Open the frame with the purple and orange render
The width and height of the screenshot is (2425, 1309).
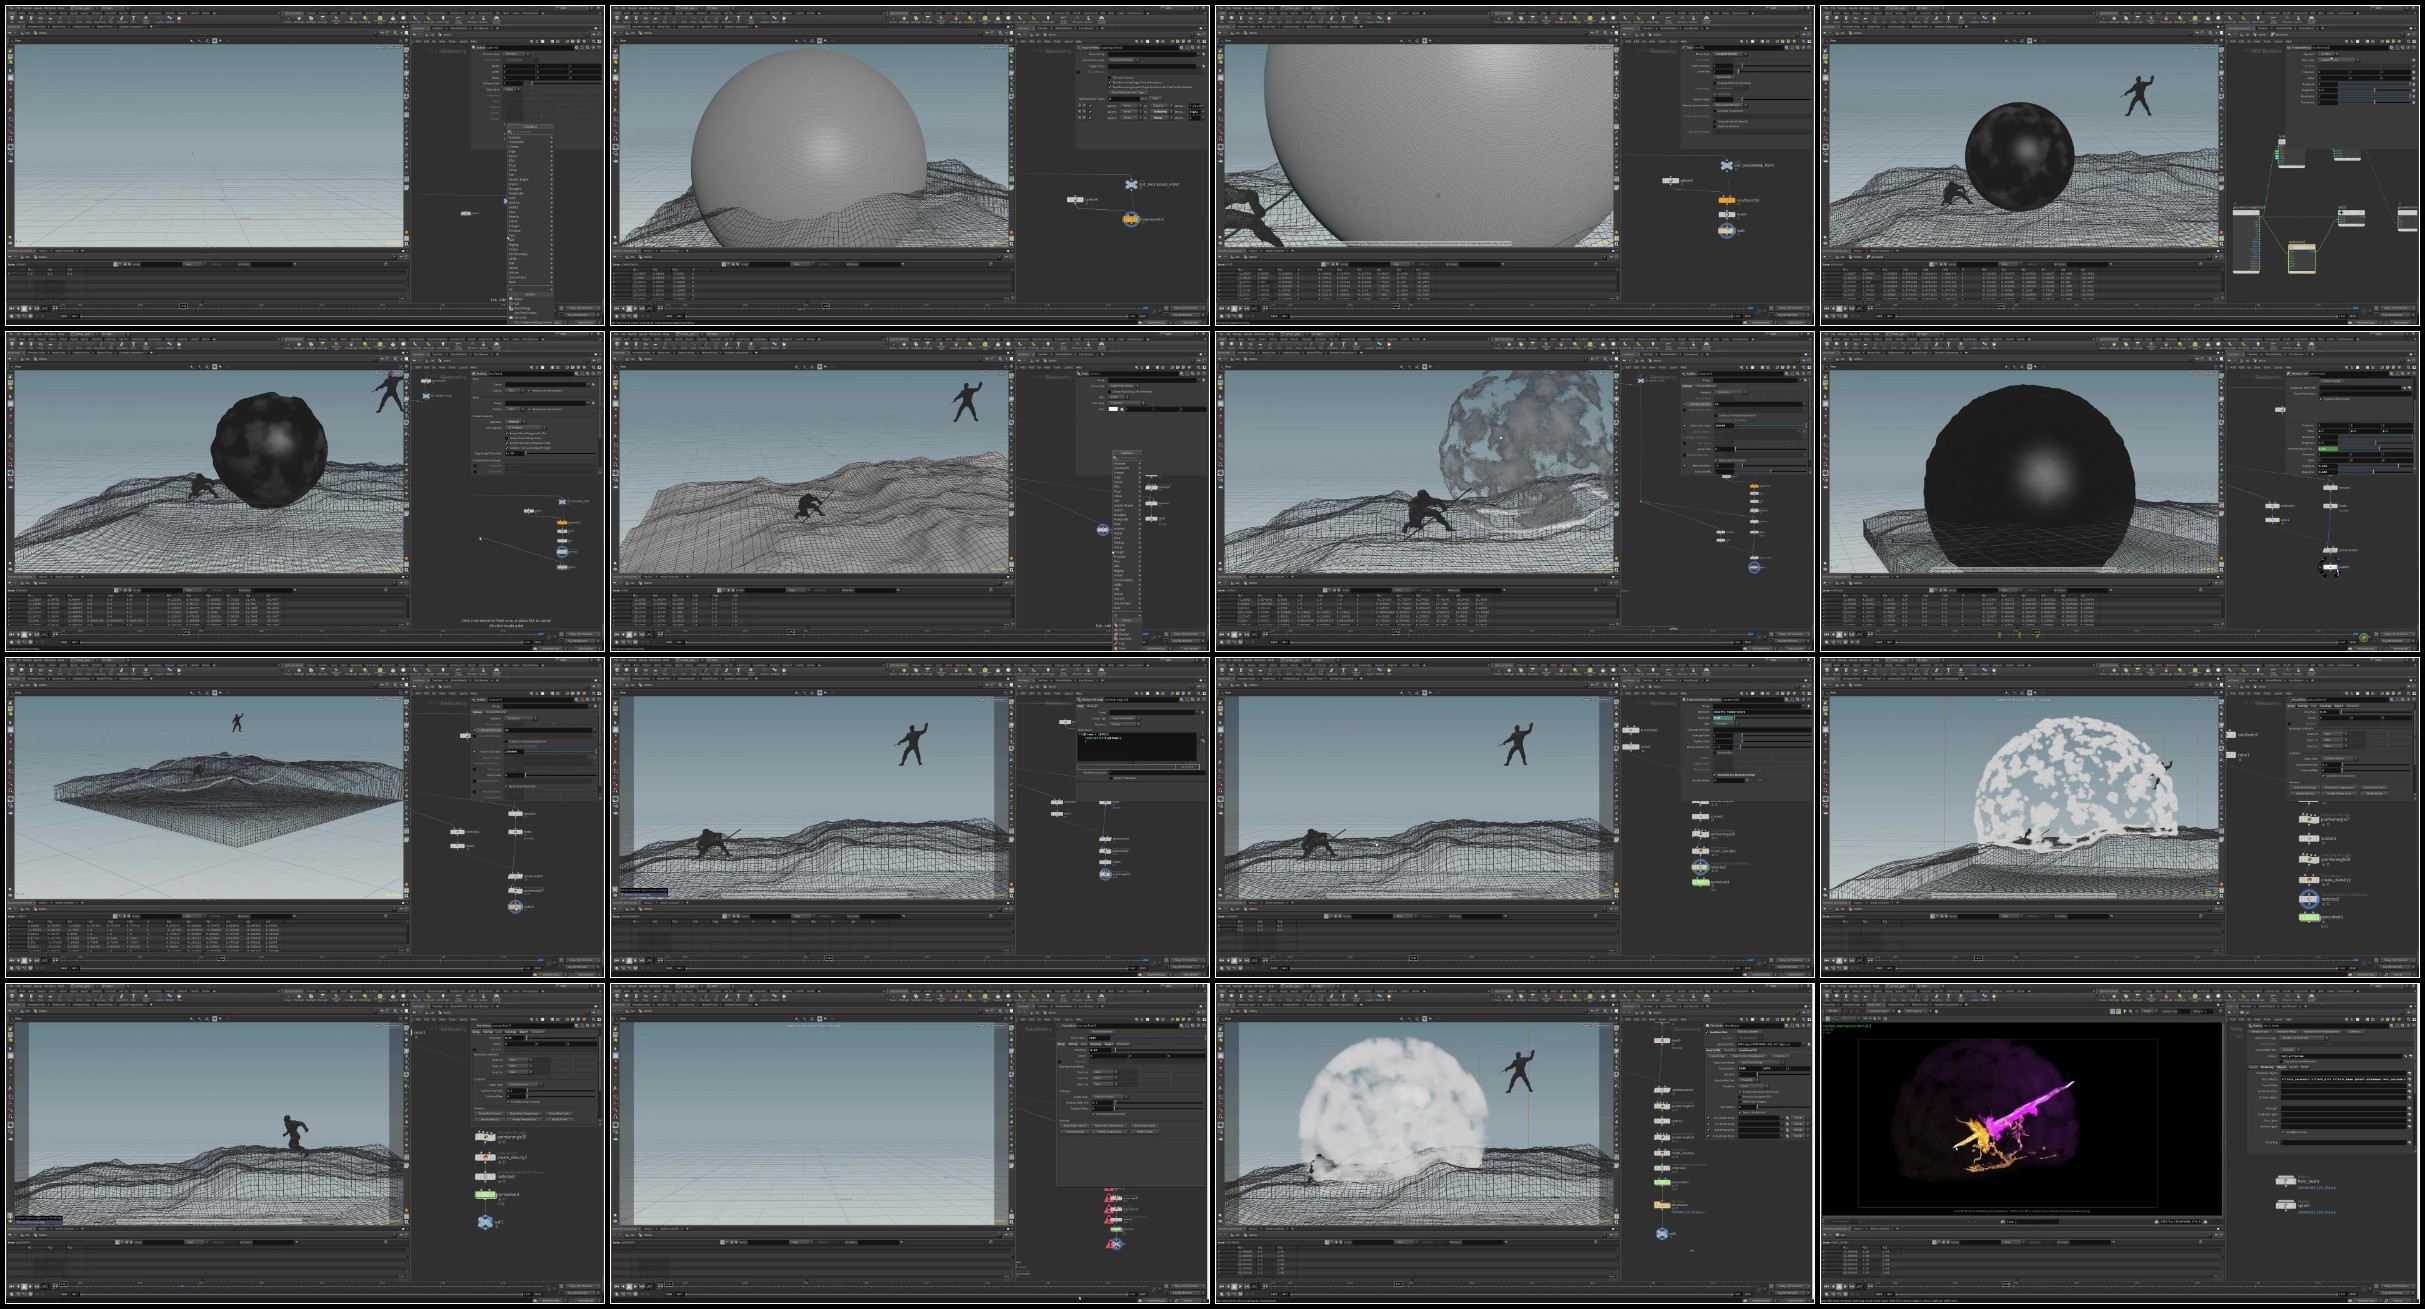click(2120, 1144)
